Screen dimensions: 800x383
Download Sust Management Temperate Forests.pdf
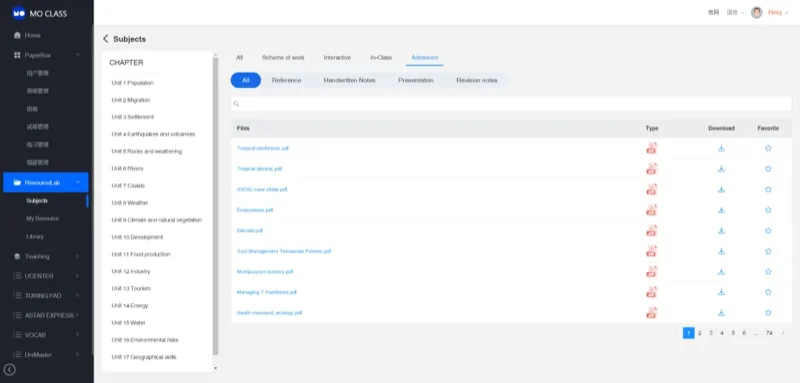721,251
